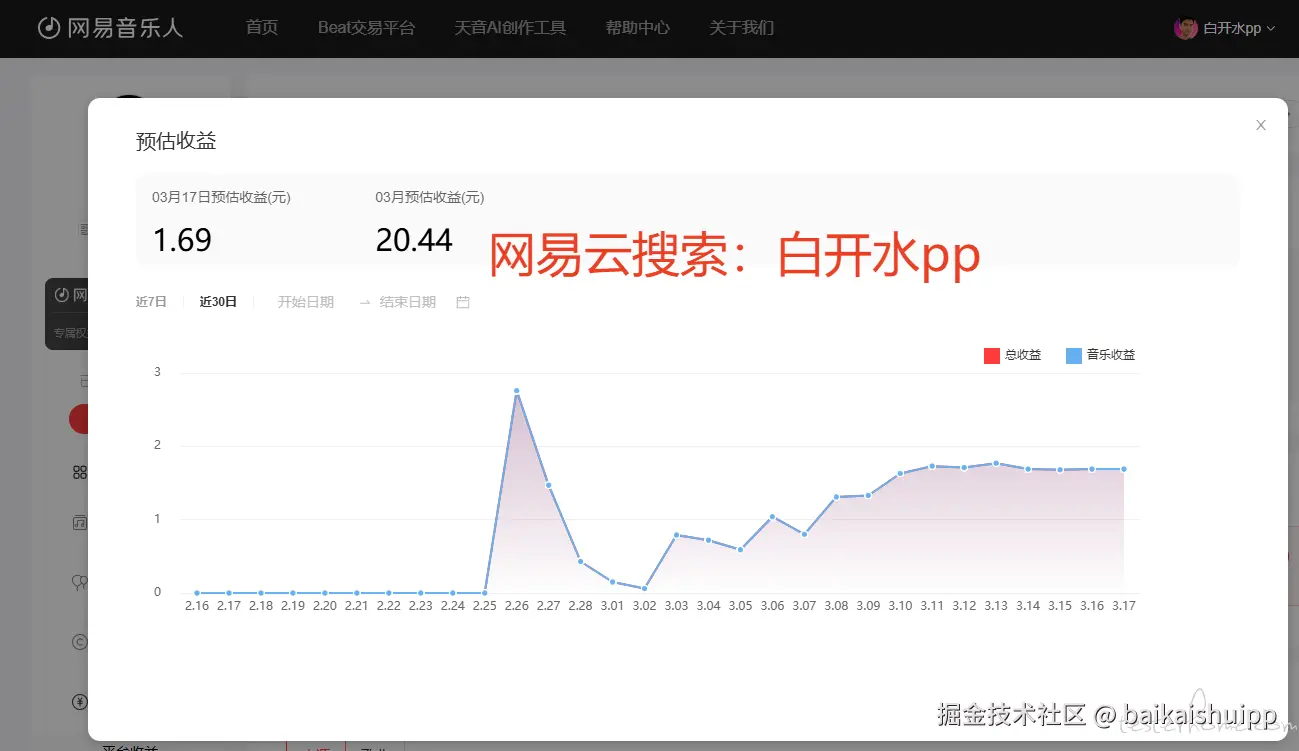Select the data point at 2.28
1299x751 pixels.
click(x=580, y=561)
